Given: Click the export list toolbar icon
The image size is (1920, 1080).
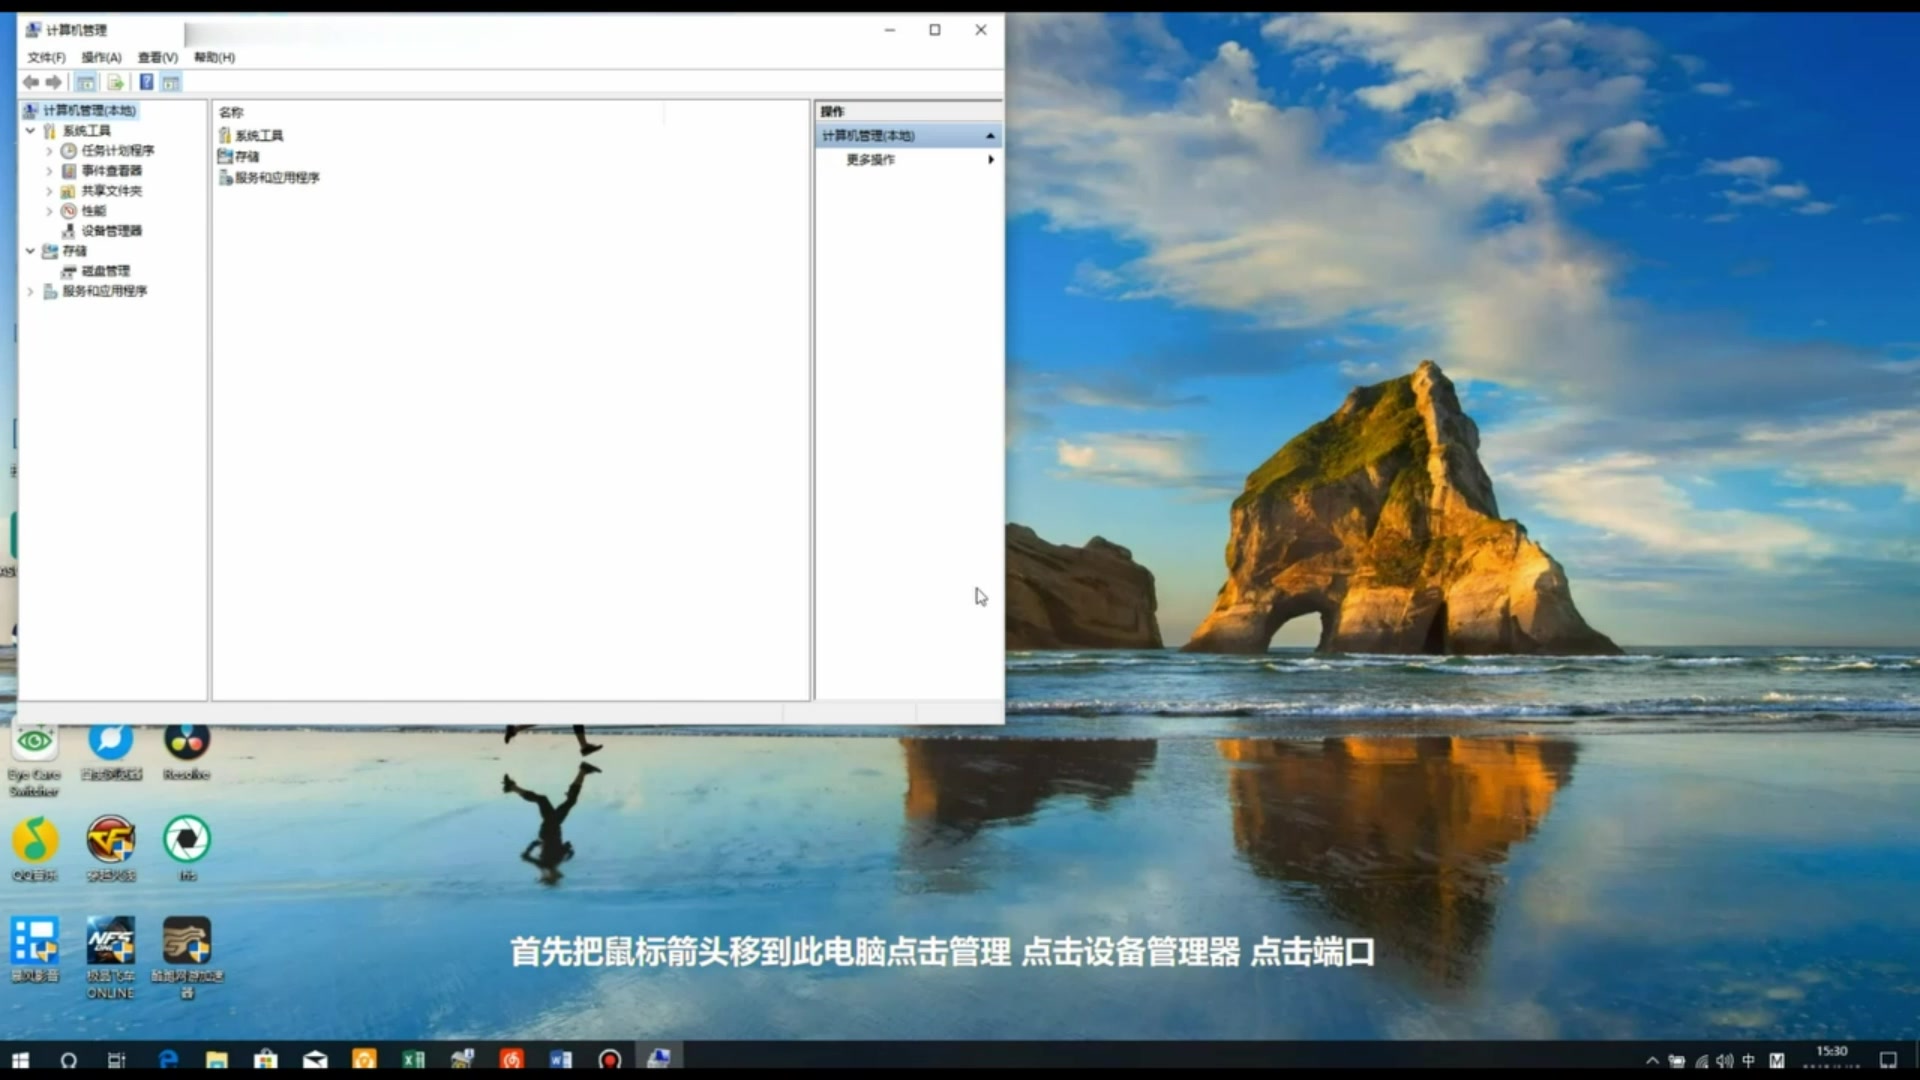Looking at the screenshot, I should click(x=116, y=82).
